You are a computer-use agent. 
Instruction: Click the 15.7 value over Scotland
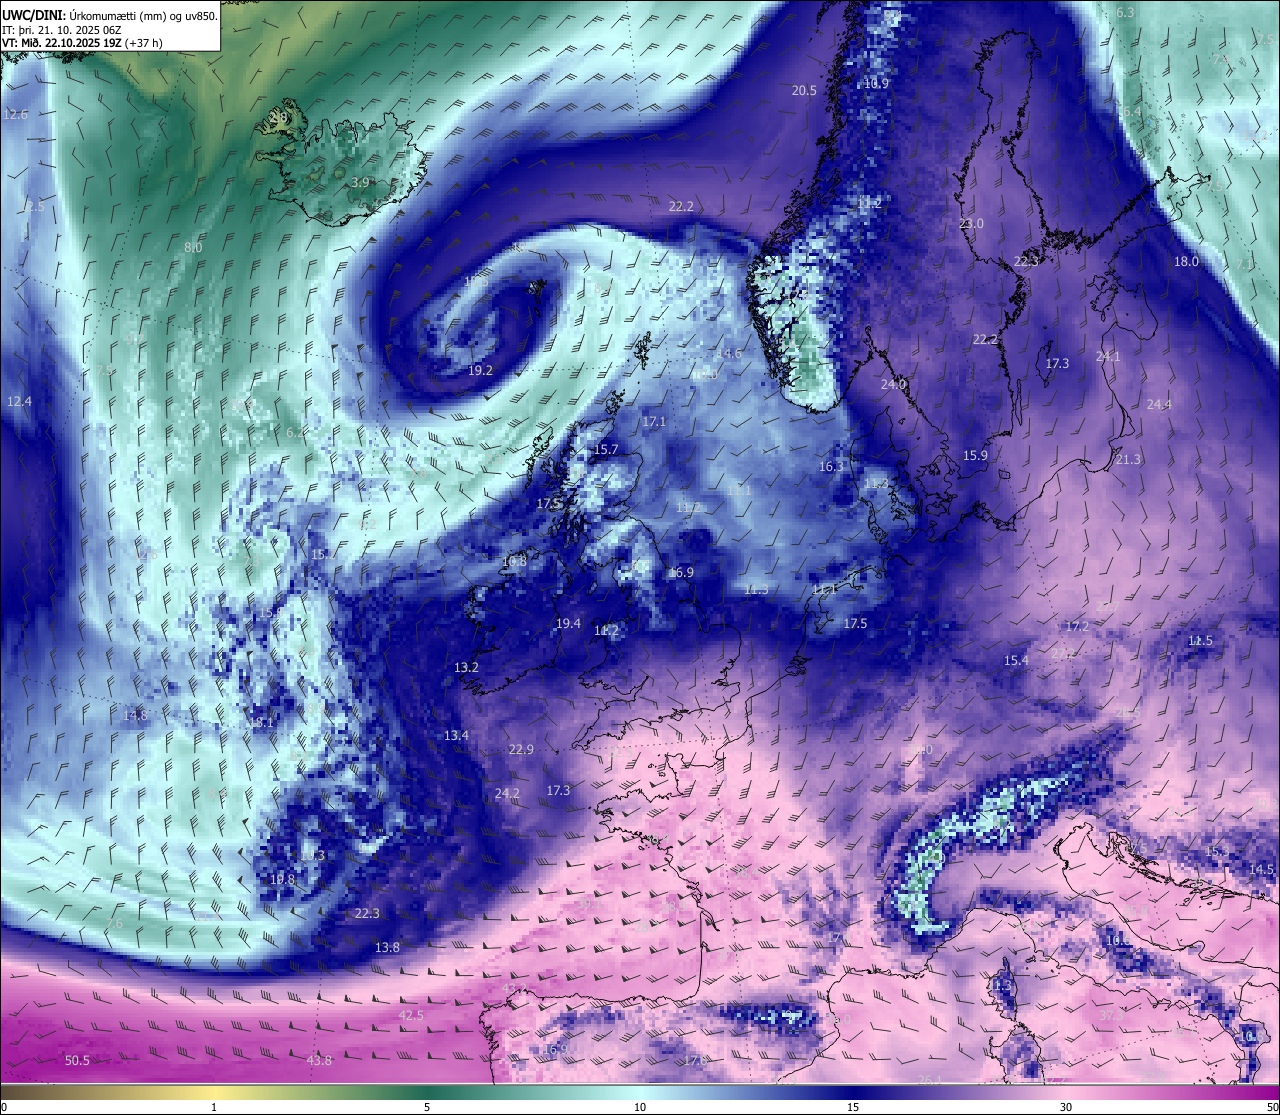pos(606,450)
